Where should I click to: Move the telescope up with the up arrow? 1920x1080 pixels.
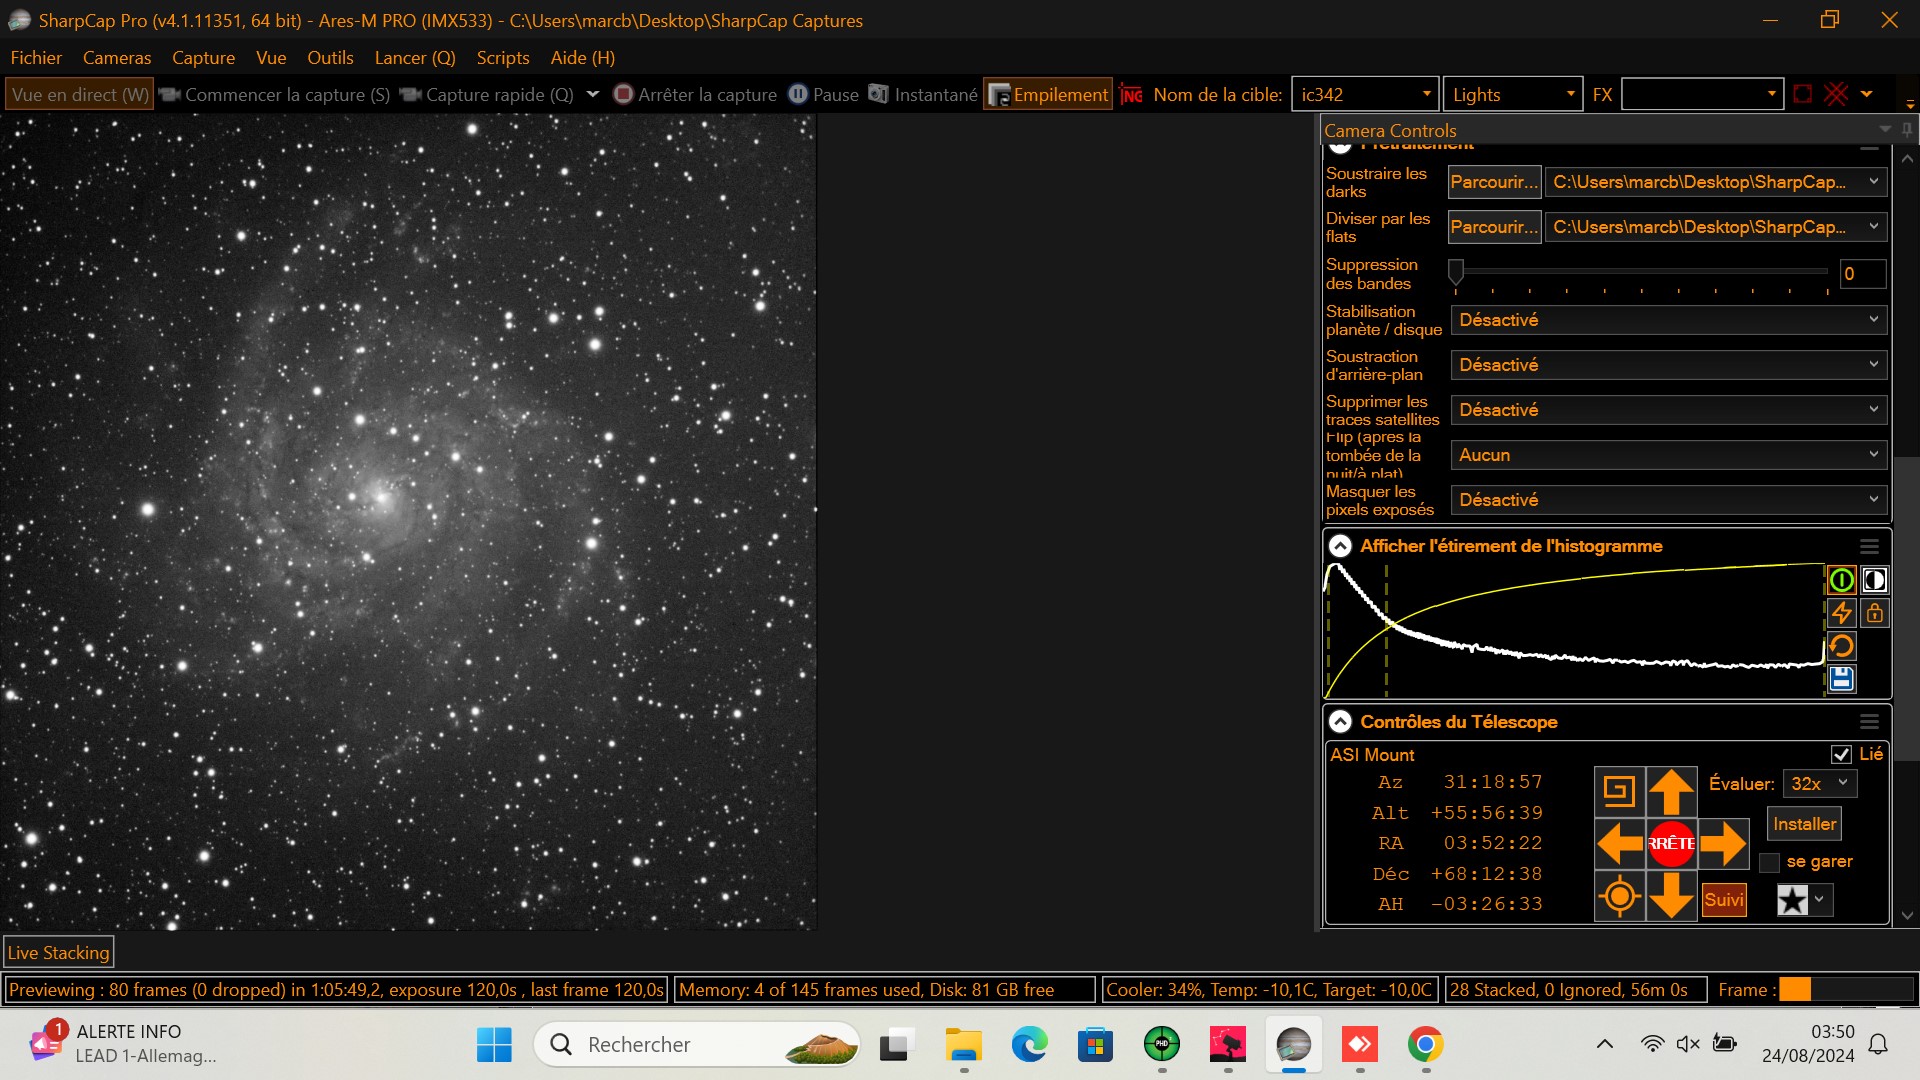[1671, 791]
